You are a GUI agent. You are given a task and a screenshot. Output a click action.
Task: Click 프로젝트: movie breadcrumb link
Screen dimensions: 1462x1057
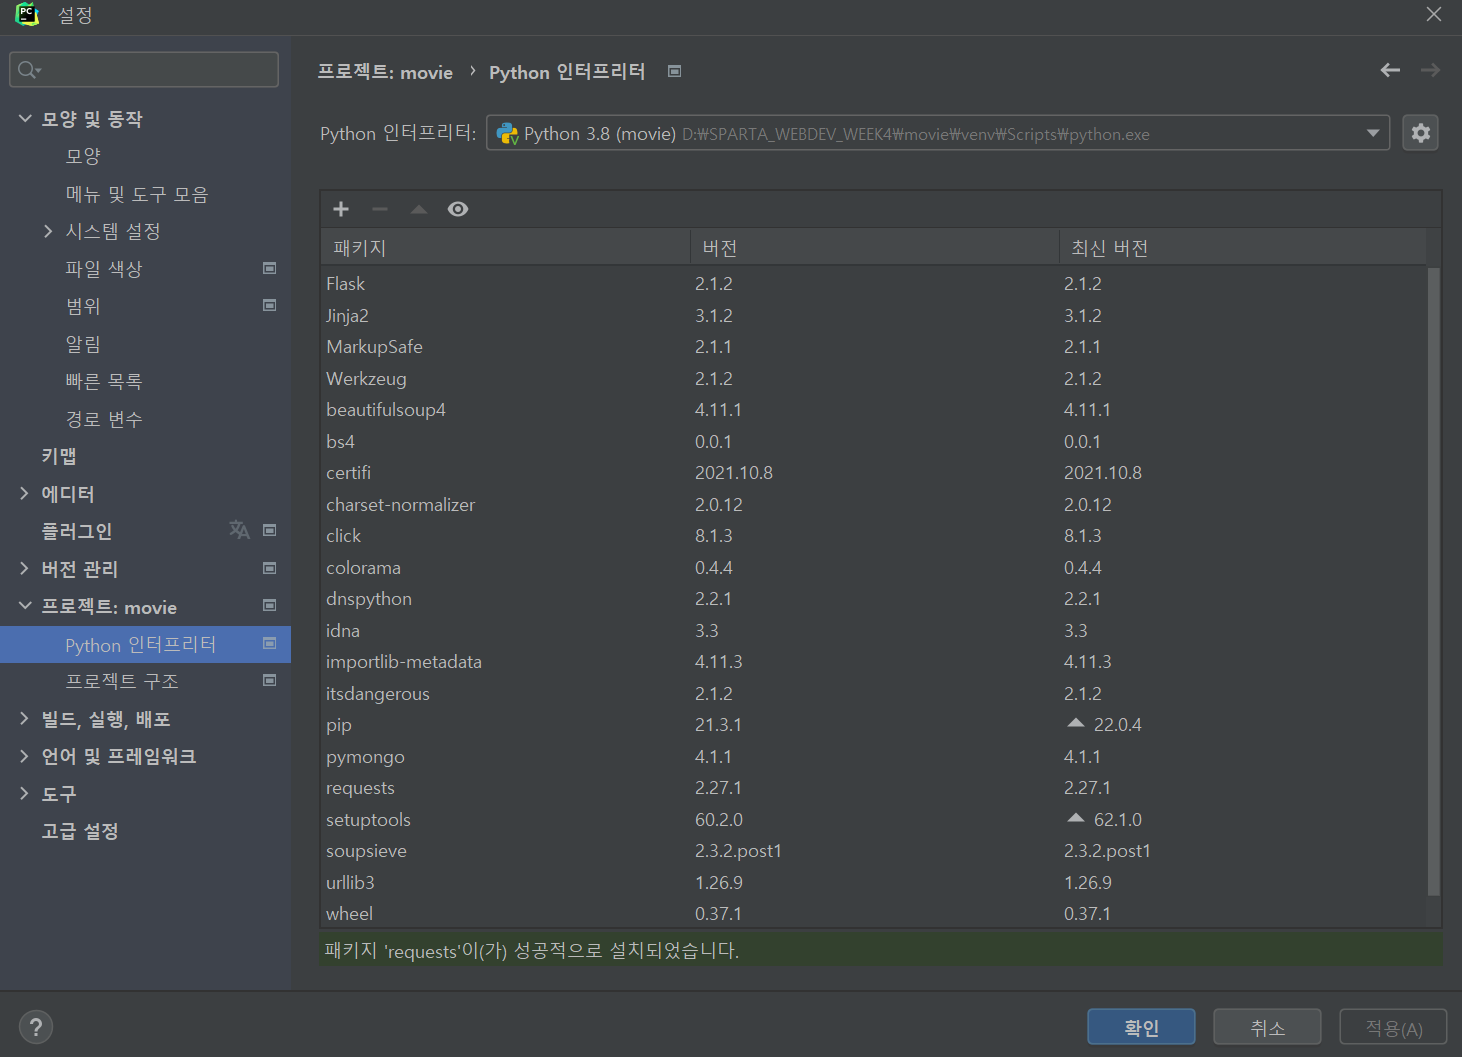(385, 72)
